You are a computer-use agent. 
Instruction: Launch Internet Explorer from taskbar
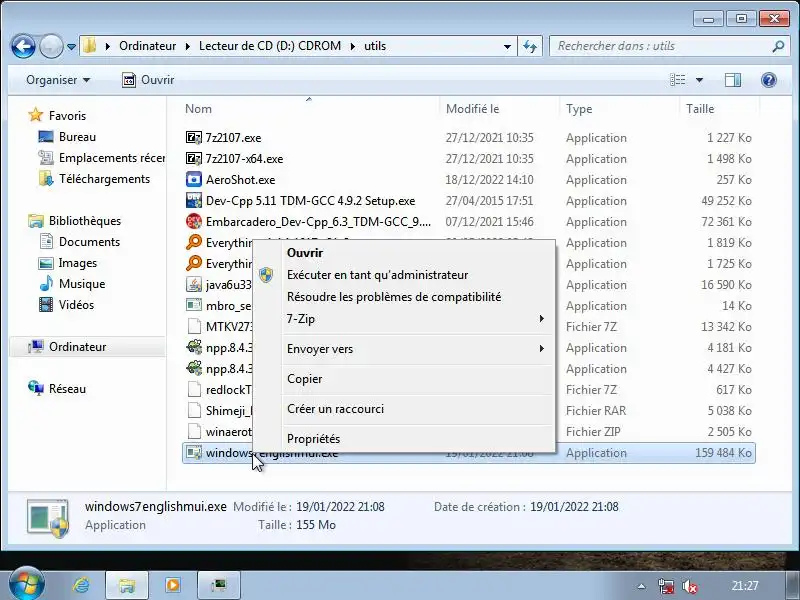coord(81,585)
